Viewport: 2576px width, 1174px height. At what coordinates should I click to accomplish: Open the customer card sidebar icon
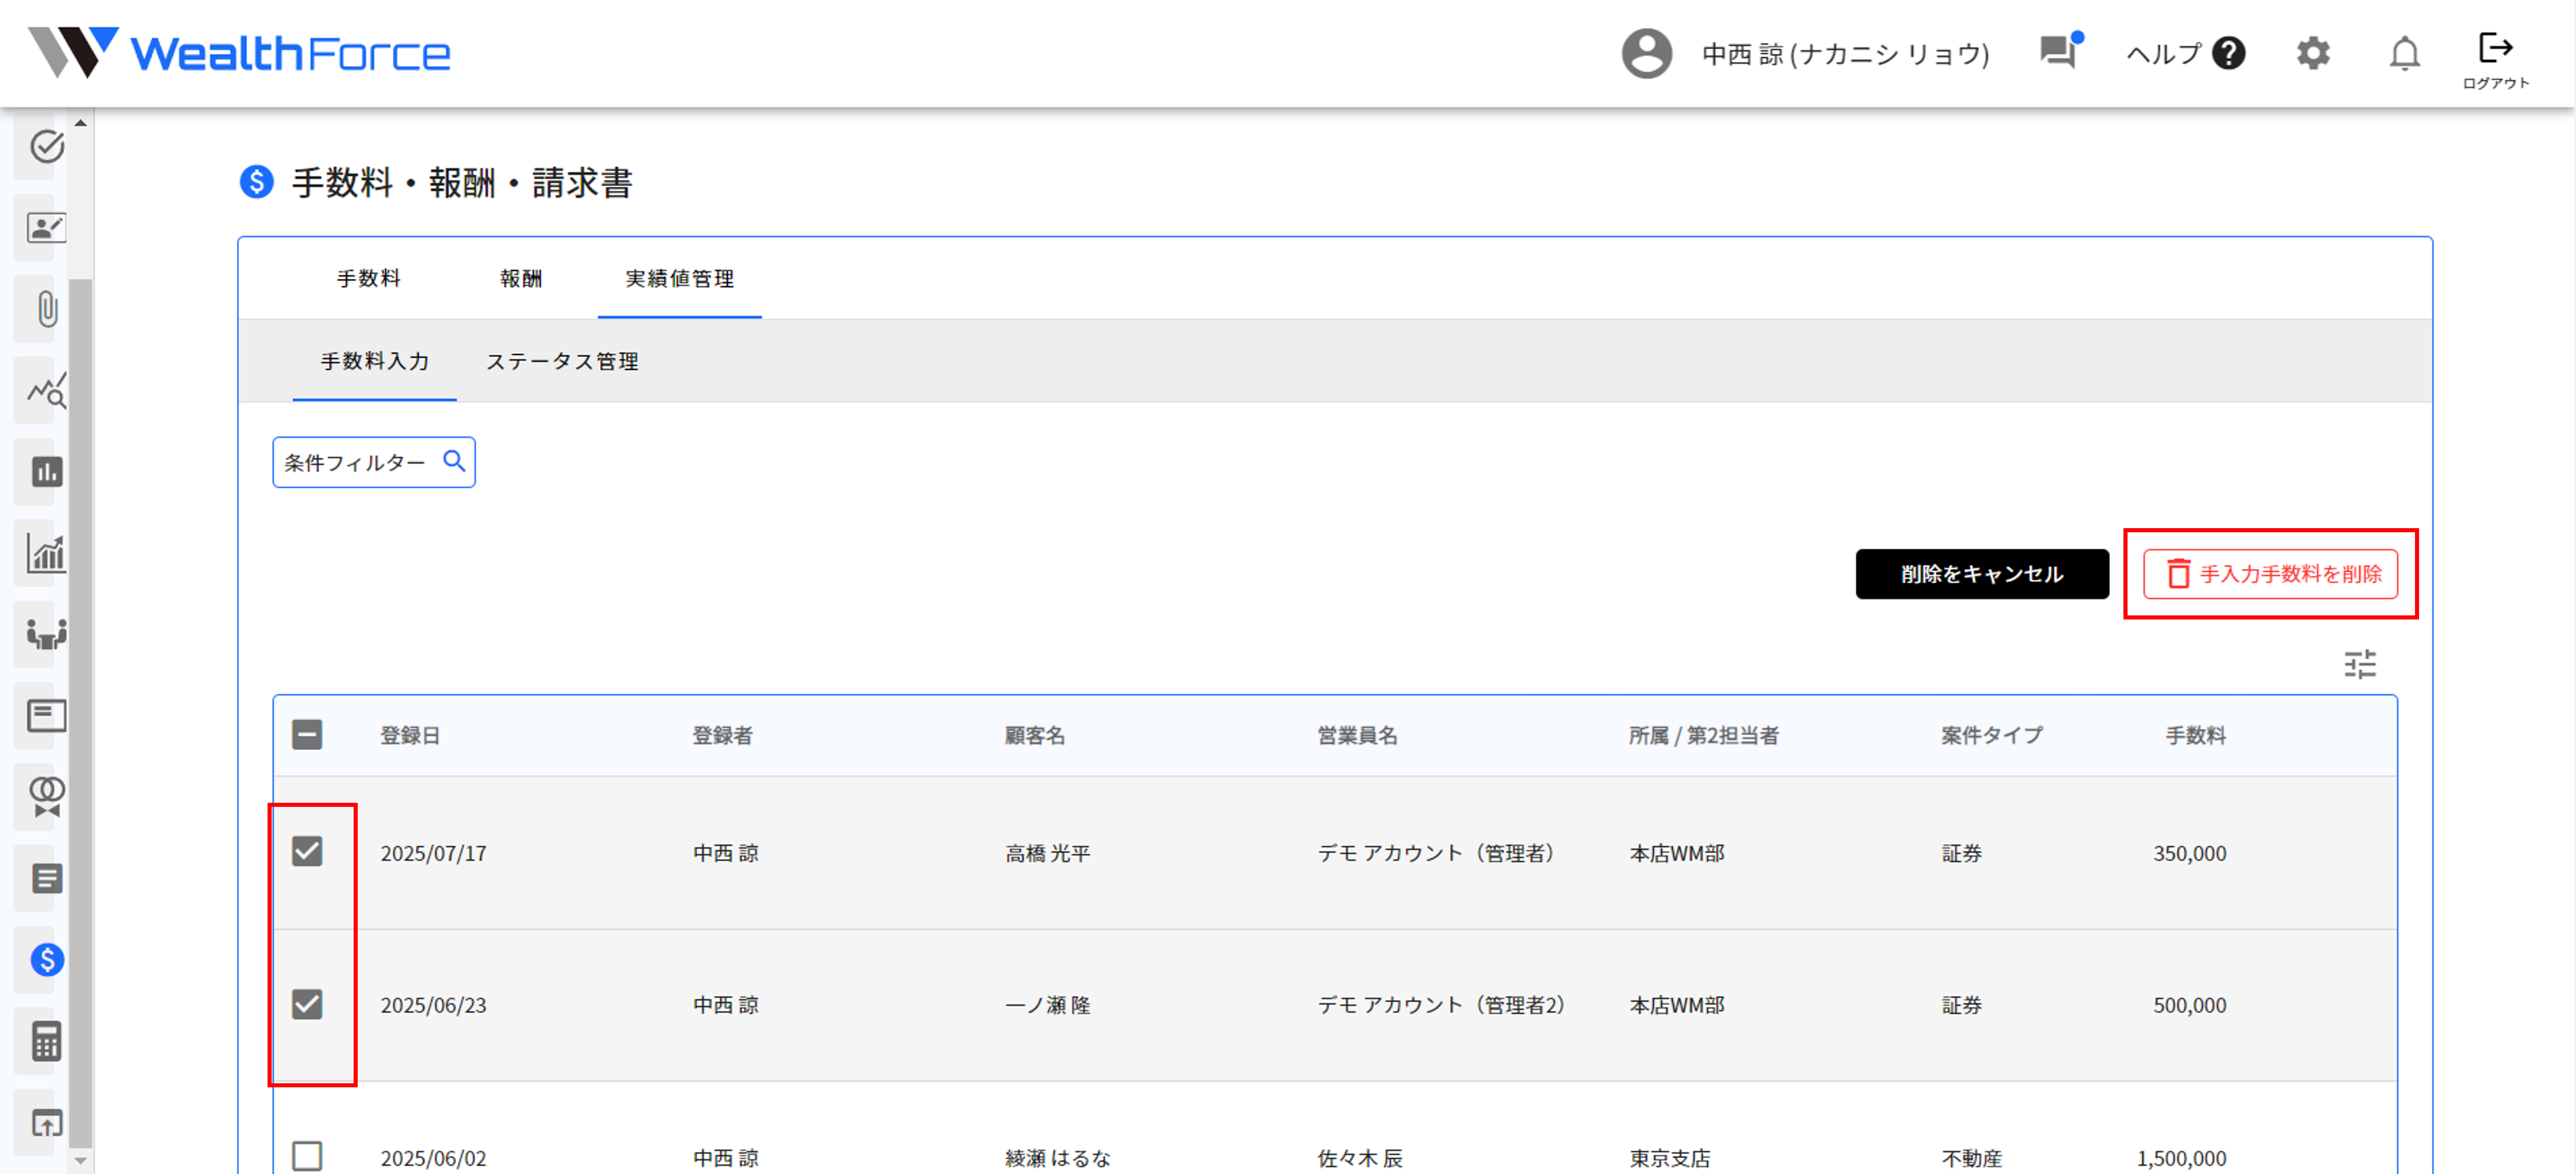coord(46,227)
